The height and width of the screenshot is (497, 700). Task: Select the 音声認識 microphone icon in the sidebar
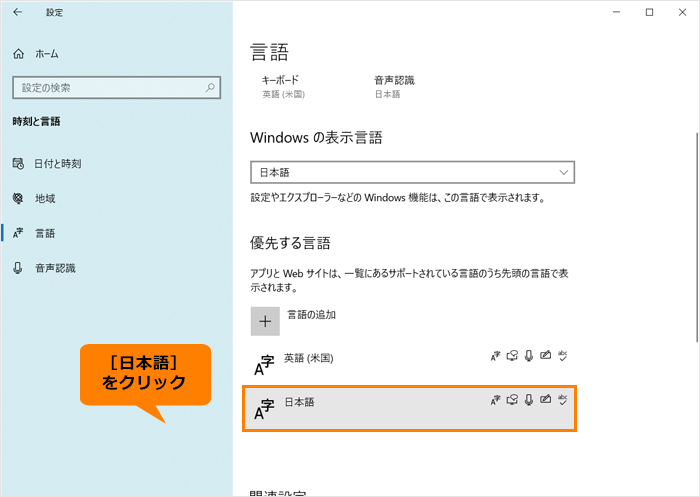(x=18, y=268)
